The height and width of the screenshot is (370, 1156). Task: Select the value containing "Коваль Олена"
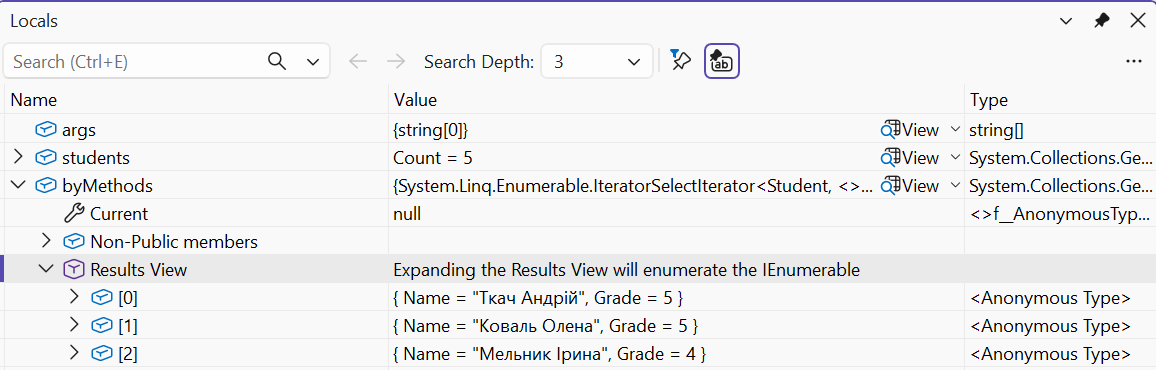[x=546, y=326]
